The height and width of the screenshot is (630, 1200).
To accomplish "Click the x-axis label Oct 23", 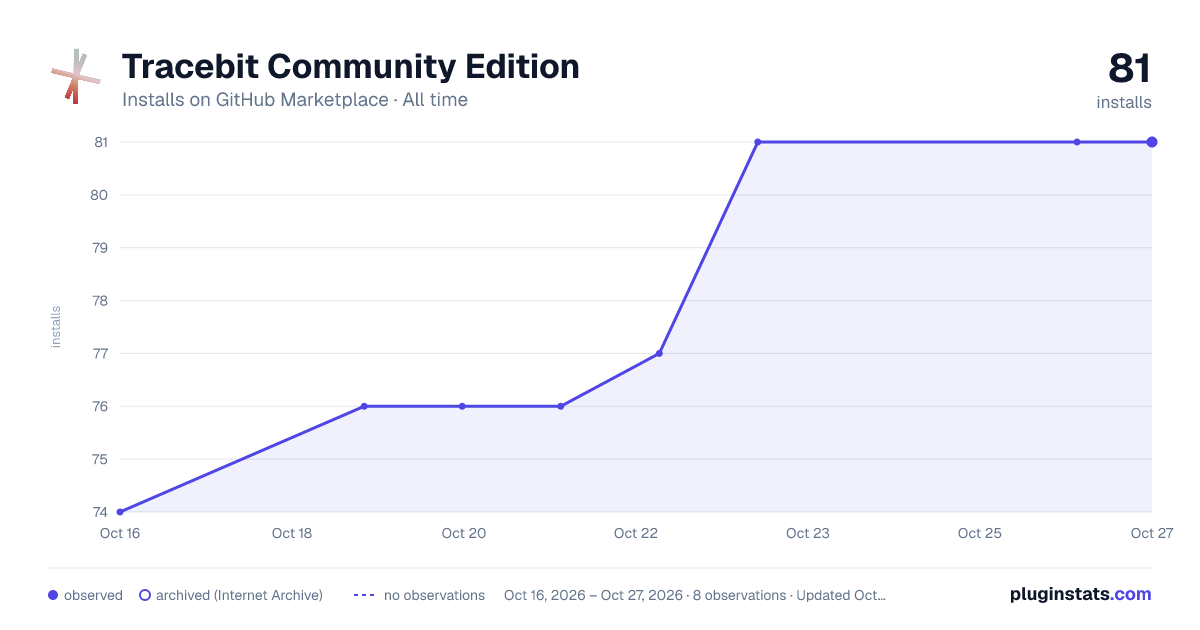I will tap(808, 533).
